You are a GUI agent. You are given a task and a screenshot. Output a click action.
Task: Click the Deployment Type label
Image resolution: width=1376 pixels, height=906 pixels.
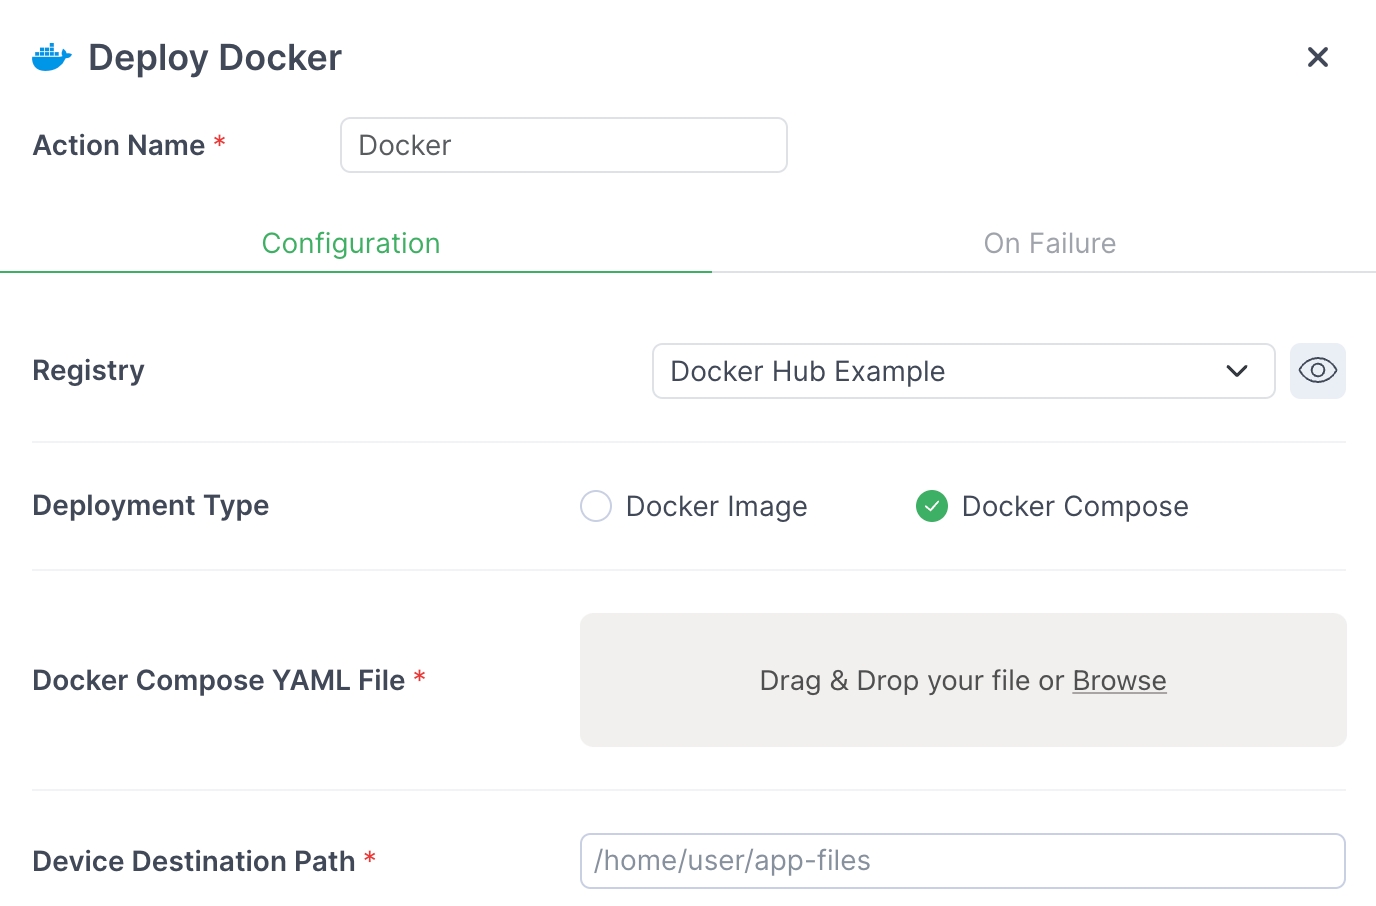[150, 505]
